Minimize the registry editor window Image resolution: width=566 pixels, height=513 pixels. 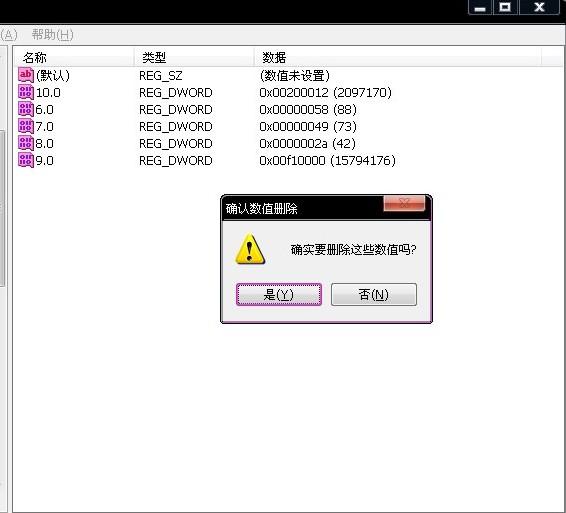(x=480, y=7)
